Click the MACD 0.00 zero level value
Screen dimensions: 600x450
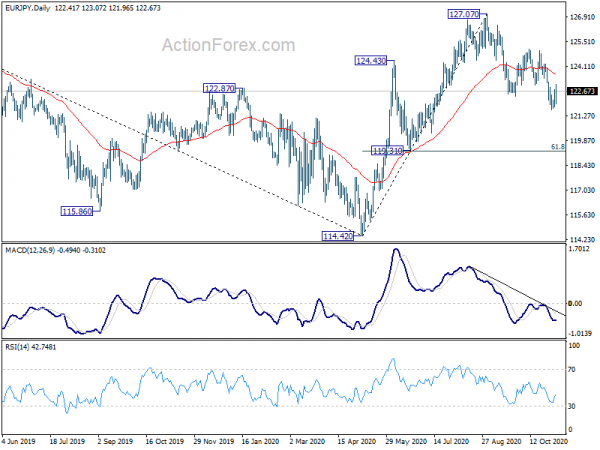[575, 303]
